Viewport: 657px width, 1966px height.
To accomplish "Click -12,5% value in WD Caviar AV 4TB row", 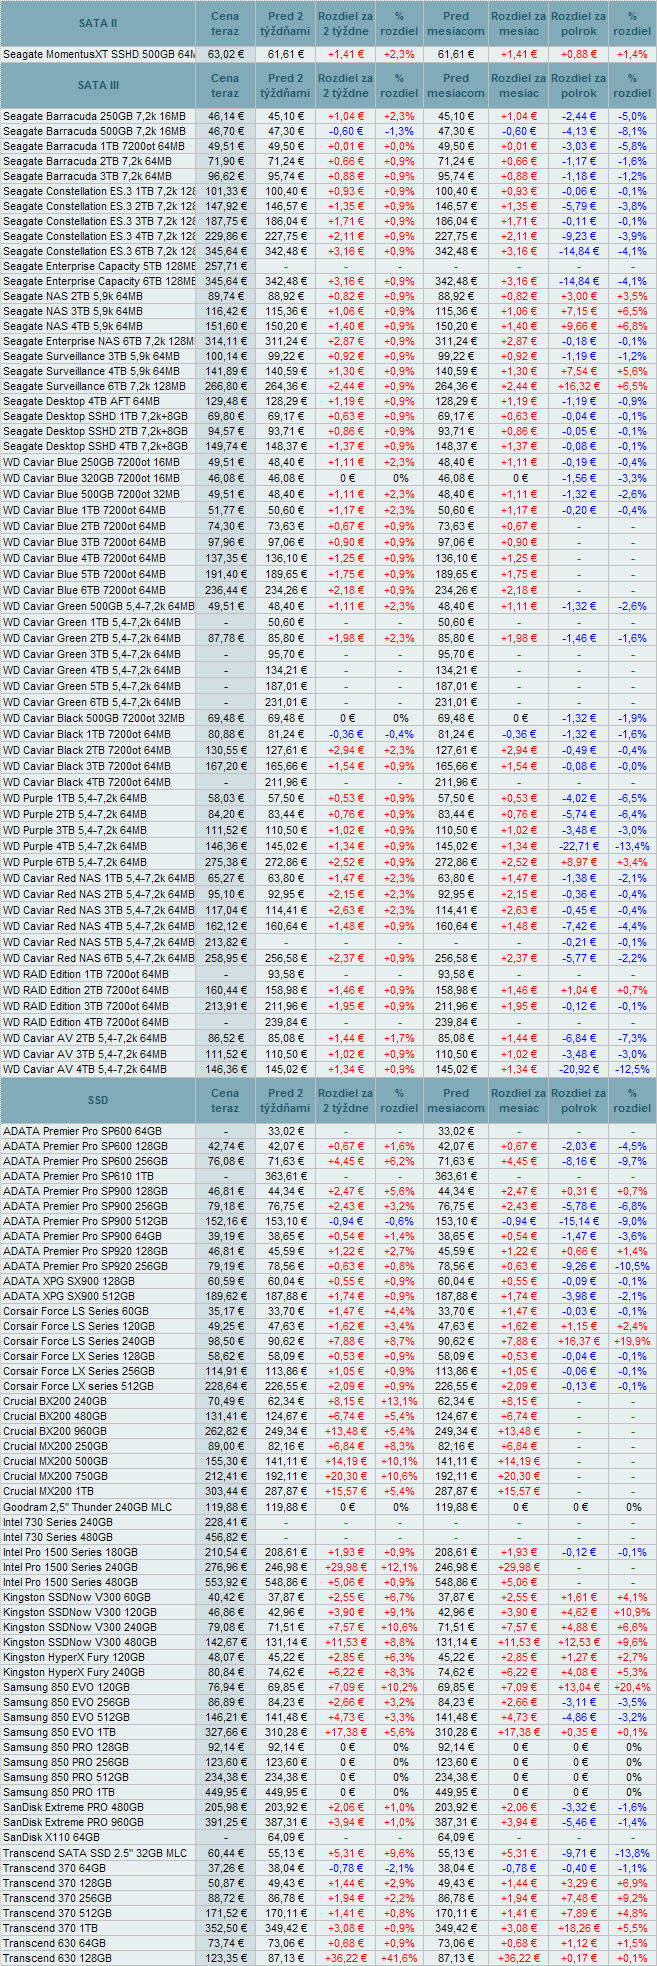I will click(632, 1070).
